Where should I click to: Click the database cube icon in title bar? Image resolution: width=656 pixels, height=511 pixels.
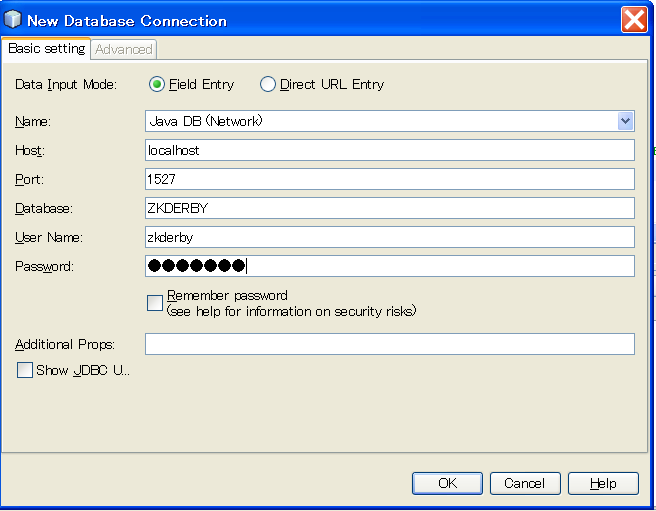pyautogui.click(x=12, y=19)
